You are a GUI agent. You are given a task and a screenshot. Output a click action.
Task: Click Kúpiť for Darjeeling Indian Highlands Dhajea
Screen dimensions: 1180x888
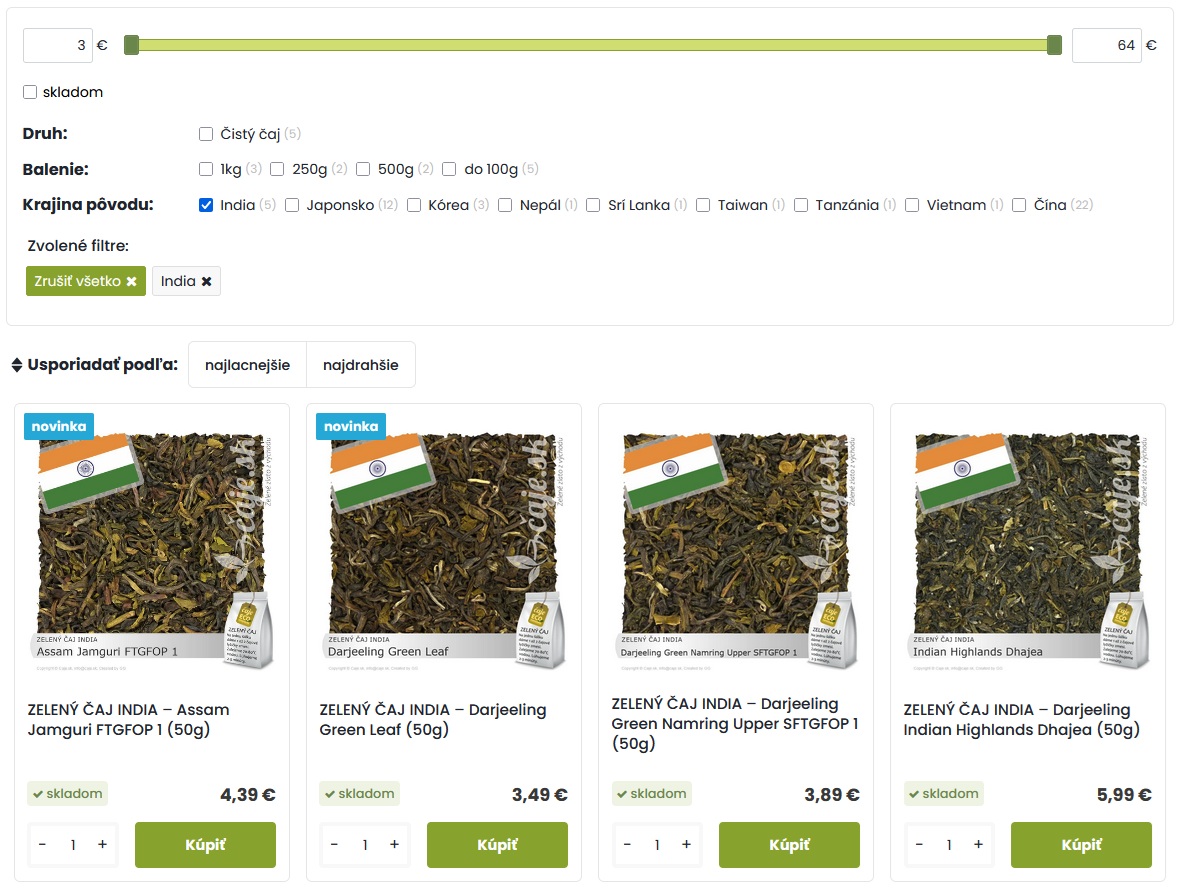pos(1081,845)
